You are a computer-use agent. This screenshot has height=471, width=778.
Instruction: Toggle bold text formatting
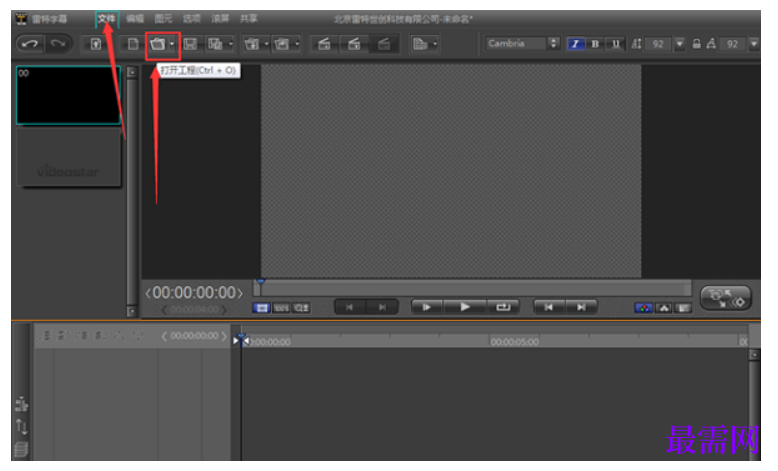595,44
